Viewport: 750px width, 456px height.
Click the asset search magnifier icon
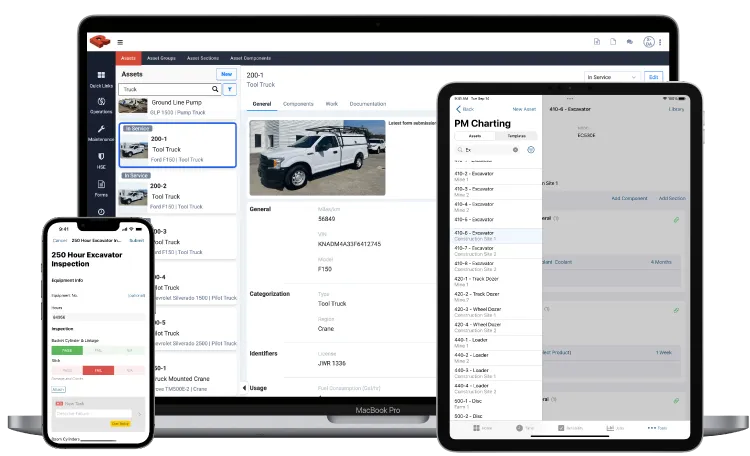[x=215, y=89]
